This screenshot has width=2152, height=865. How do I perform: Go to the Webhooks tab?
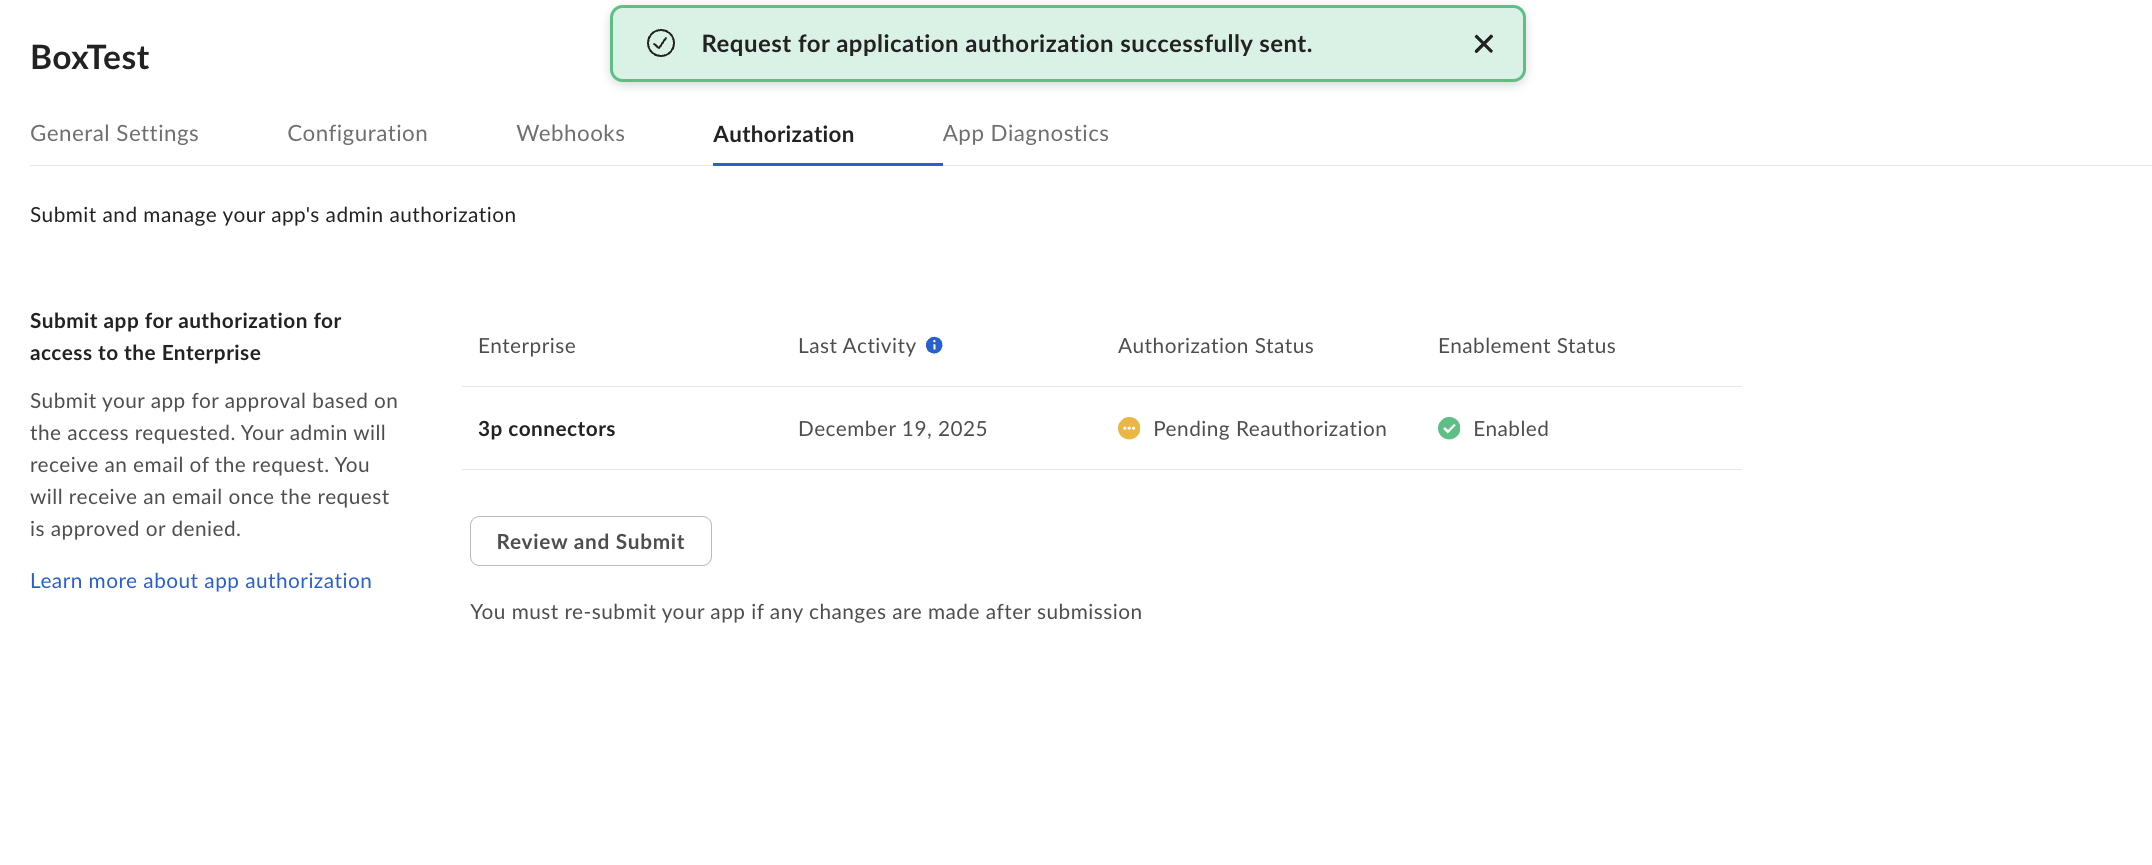570,133
